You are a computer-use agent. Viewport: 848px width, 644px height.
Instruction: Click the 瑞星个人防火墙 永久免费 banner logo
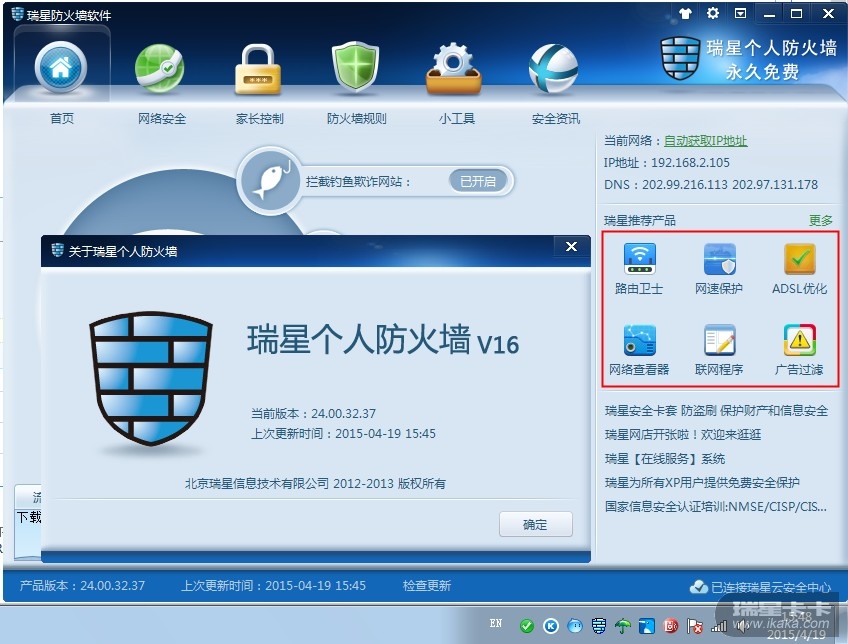tap(748, 58)
